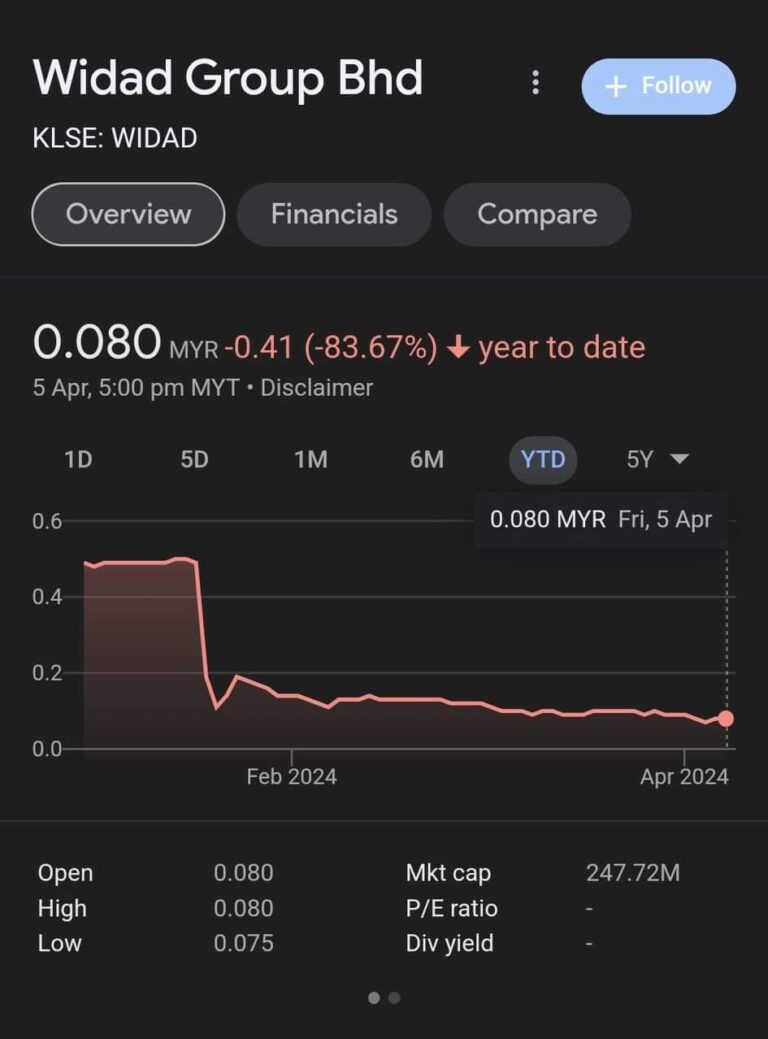
Task: Select the 5D time range
Action: [x=194, y=460]
